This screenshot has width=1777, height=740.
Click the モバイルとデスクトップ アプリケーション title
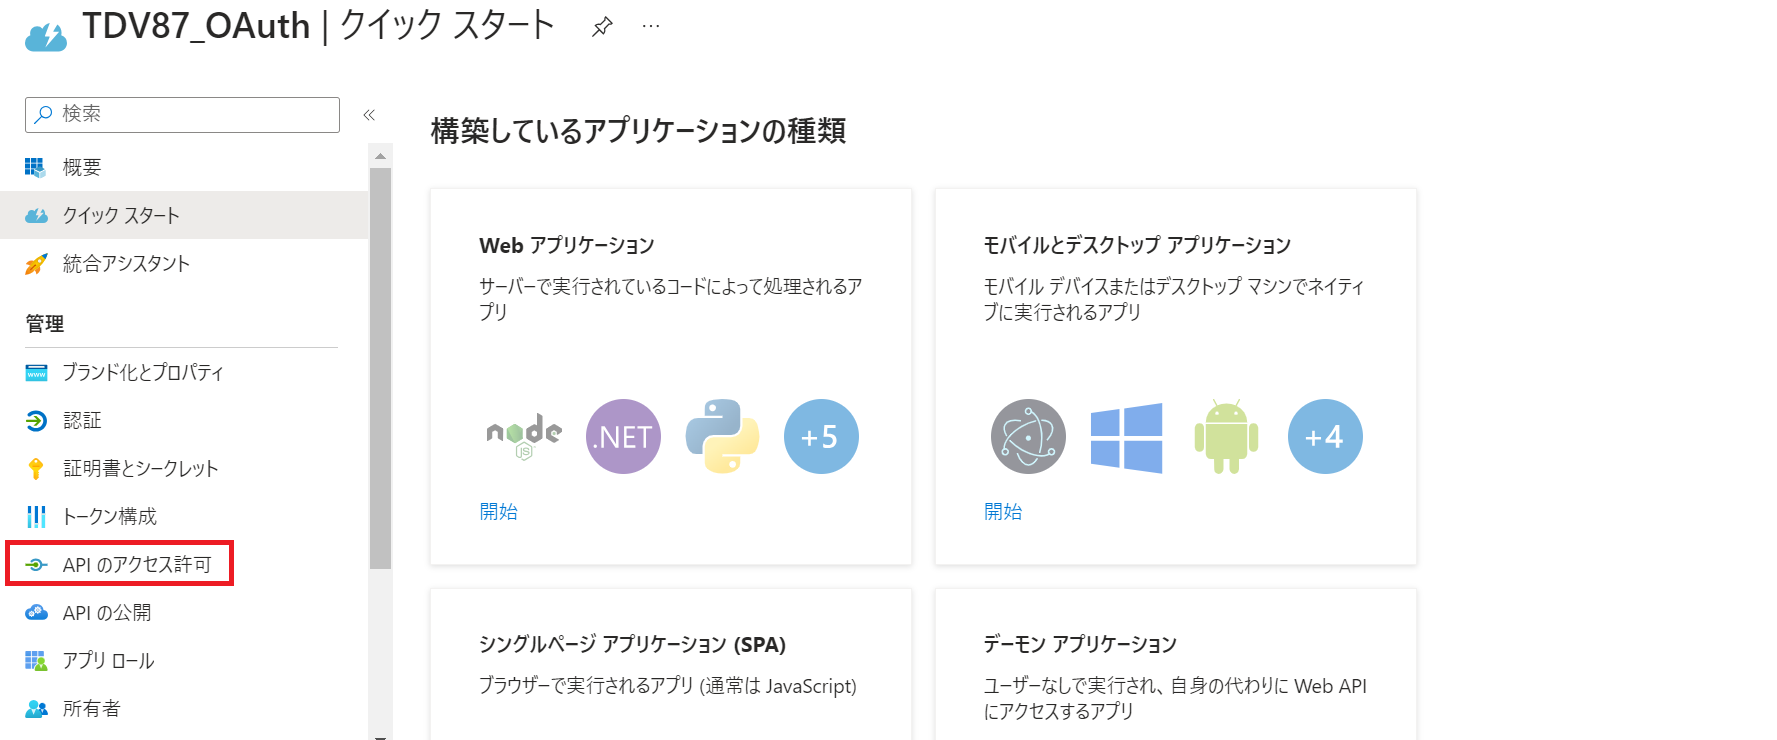point(1137,245)
